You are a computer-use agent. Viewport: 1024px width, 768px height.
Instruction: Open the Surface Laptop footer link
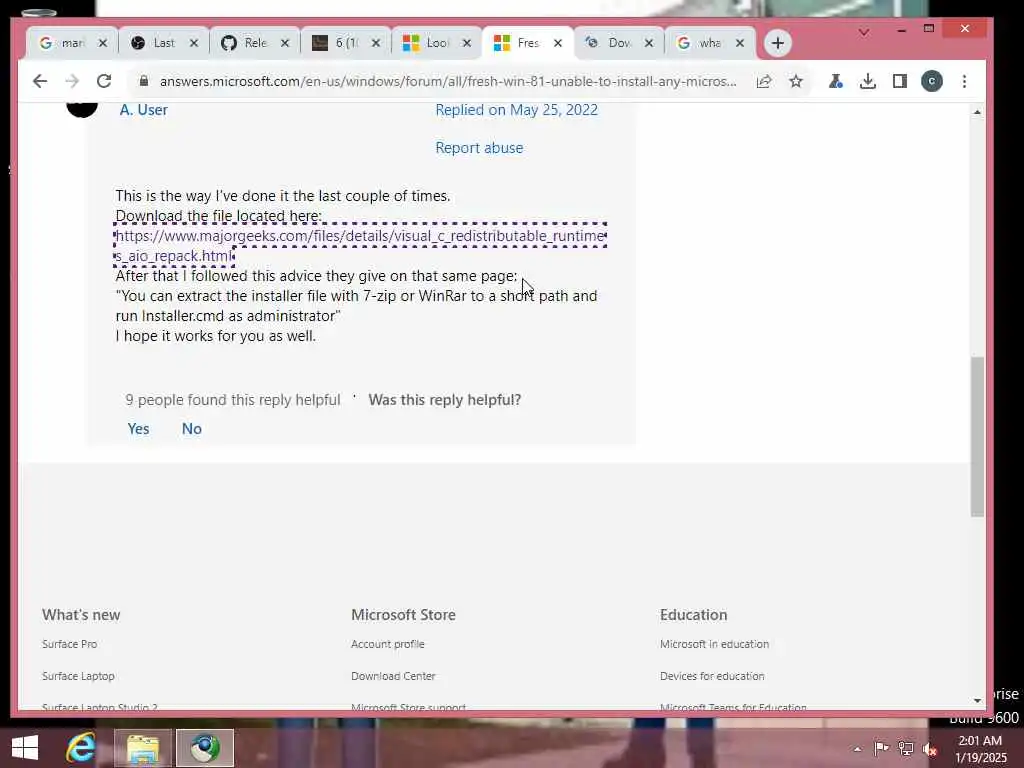[x=78, y=676]
